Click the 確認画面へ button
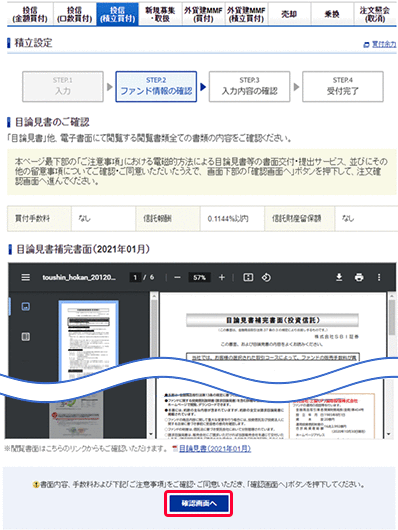The height and width of the screenshot is (530, 398). click(x=198, y=504)
